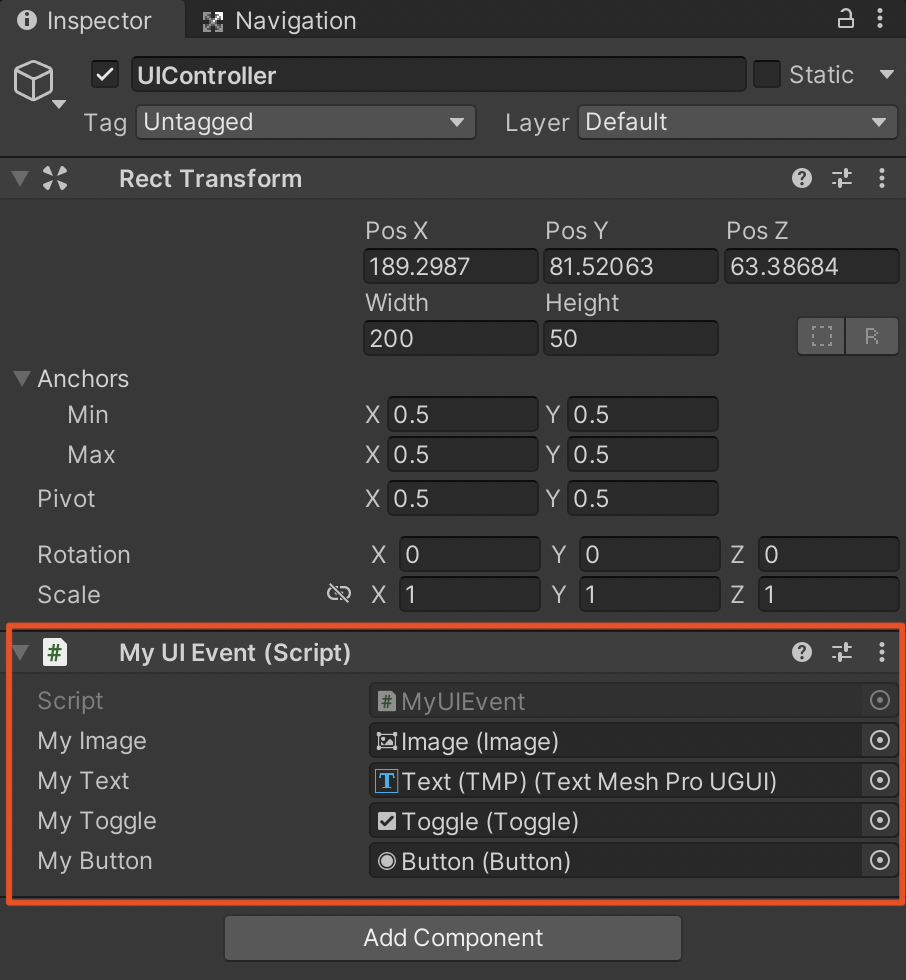Click the Raw edit mode R button
Viewport: 906px width, 980px height.
pyautogui.click(x=872, y=336)
